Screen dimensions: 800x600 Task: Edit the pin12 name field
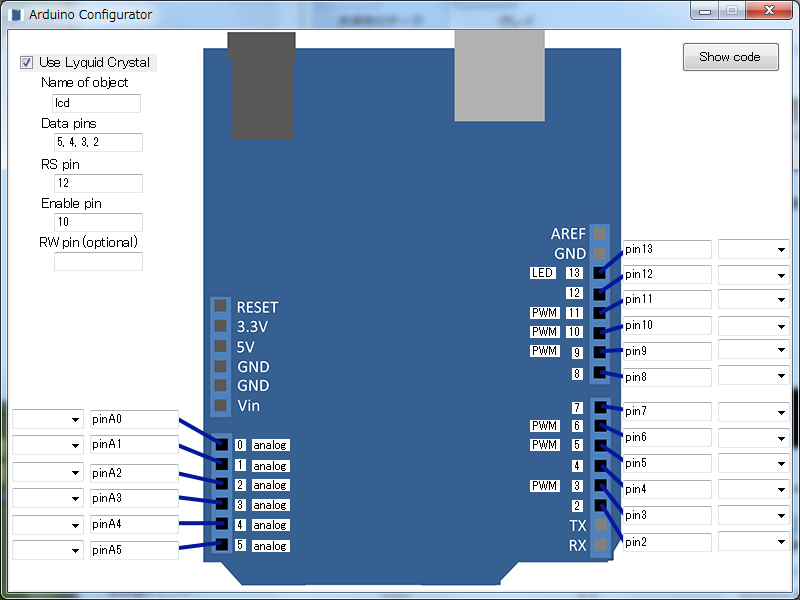click(x=667, y=274)
